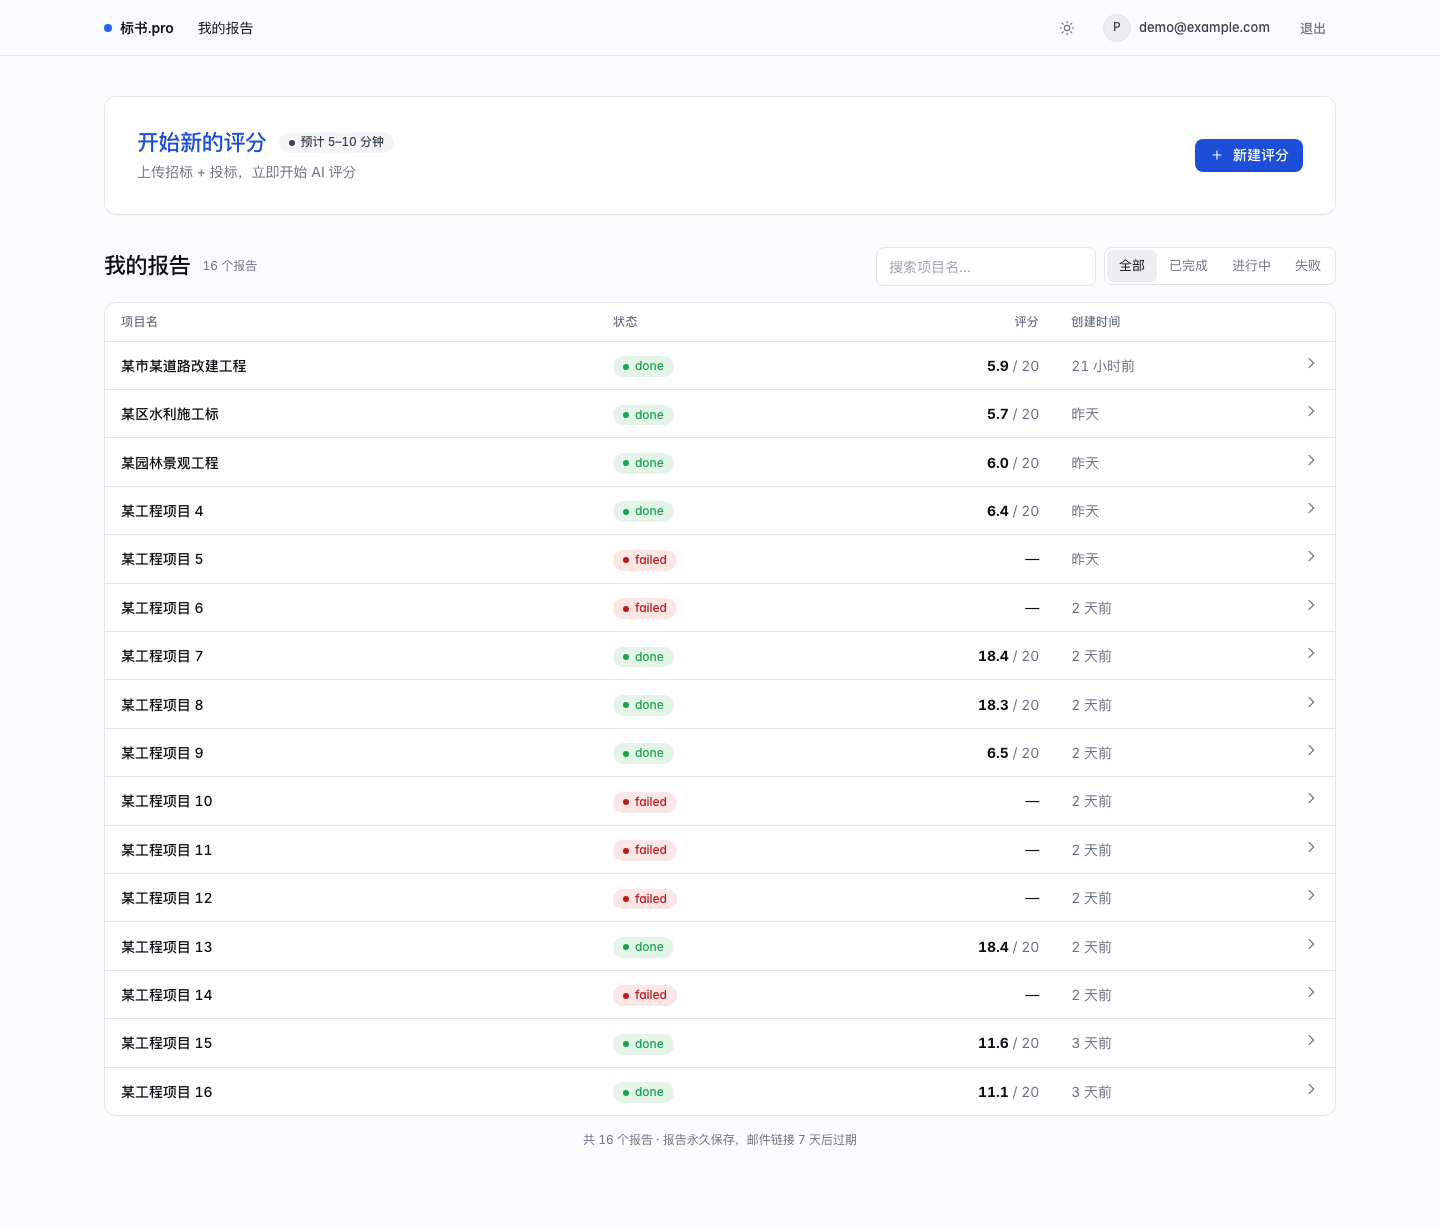Click the 21 小时前 creation time
This screenshot has height=1229, width=1440.
pos(1103,366)
